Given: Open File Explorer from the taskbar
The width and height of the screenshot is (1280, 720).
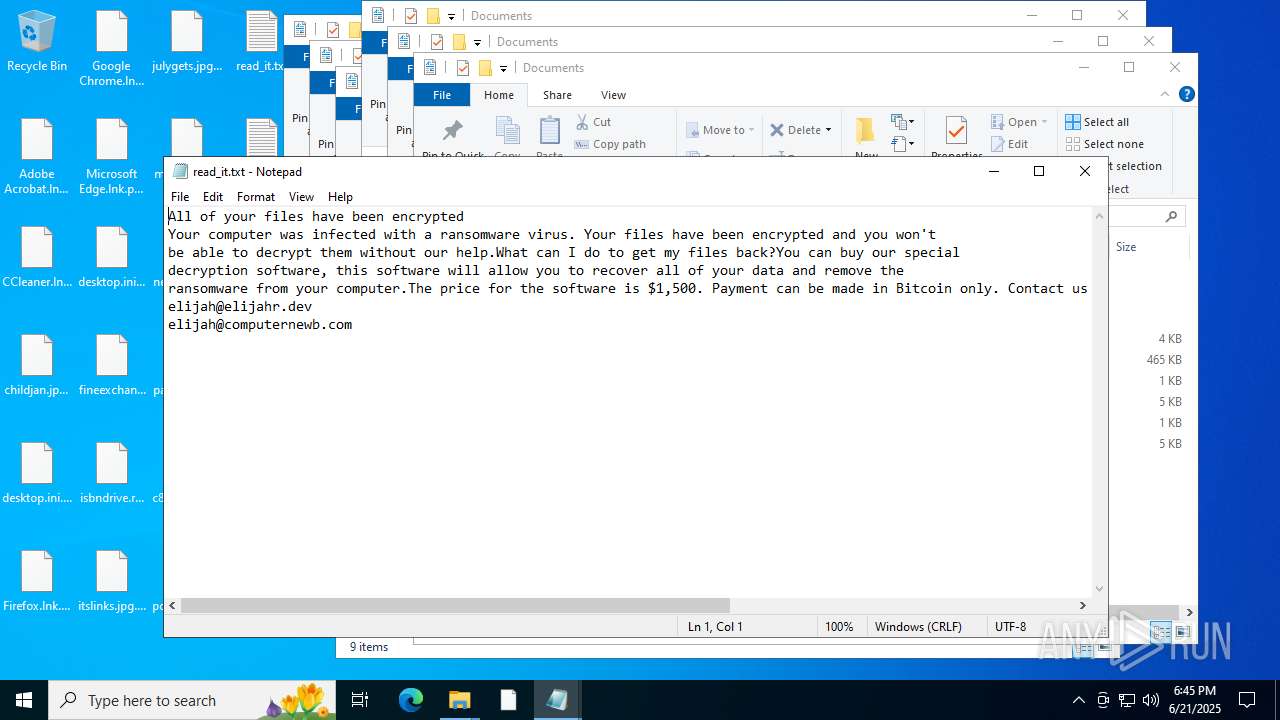Looking at the screenshot, I should 460,700.
